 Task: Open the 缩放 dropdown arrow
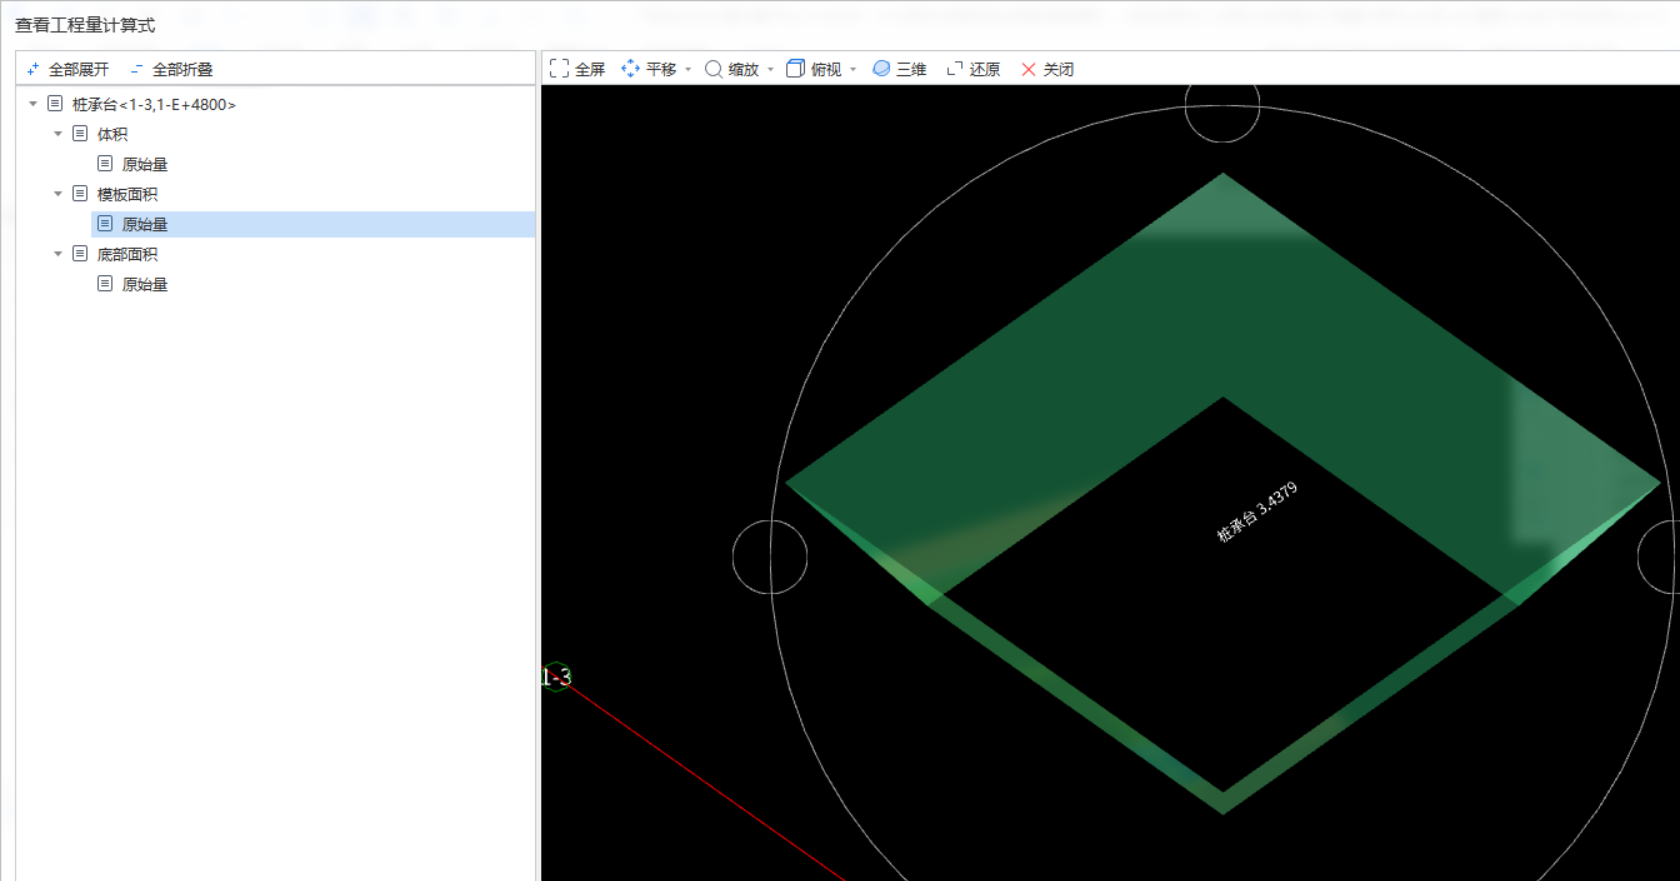click(x=770, y=69)
